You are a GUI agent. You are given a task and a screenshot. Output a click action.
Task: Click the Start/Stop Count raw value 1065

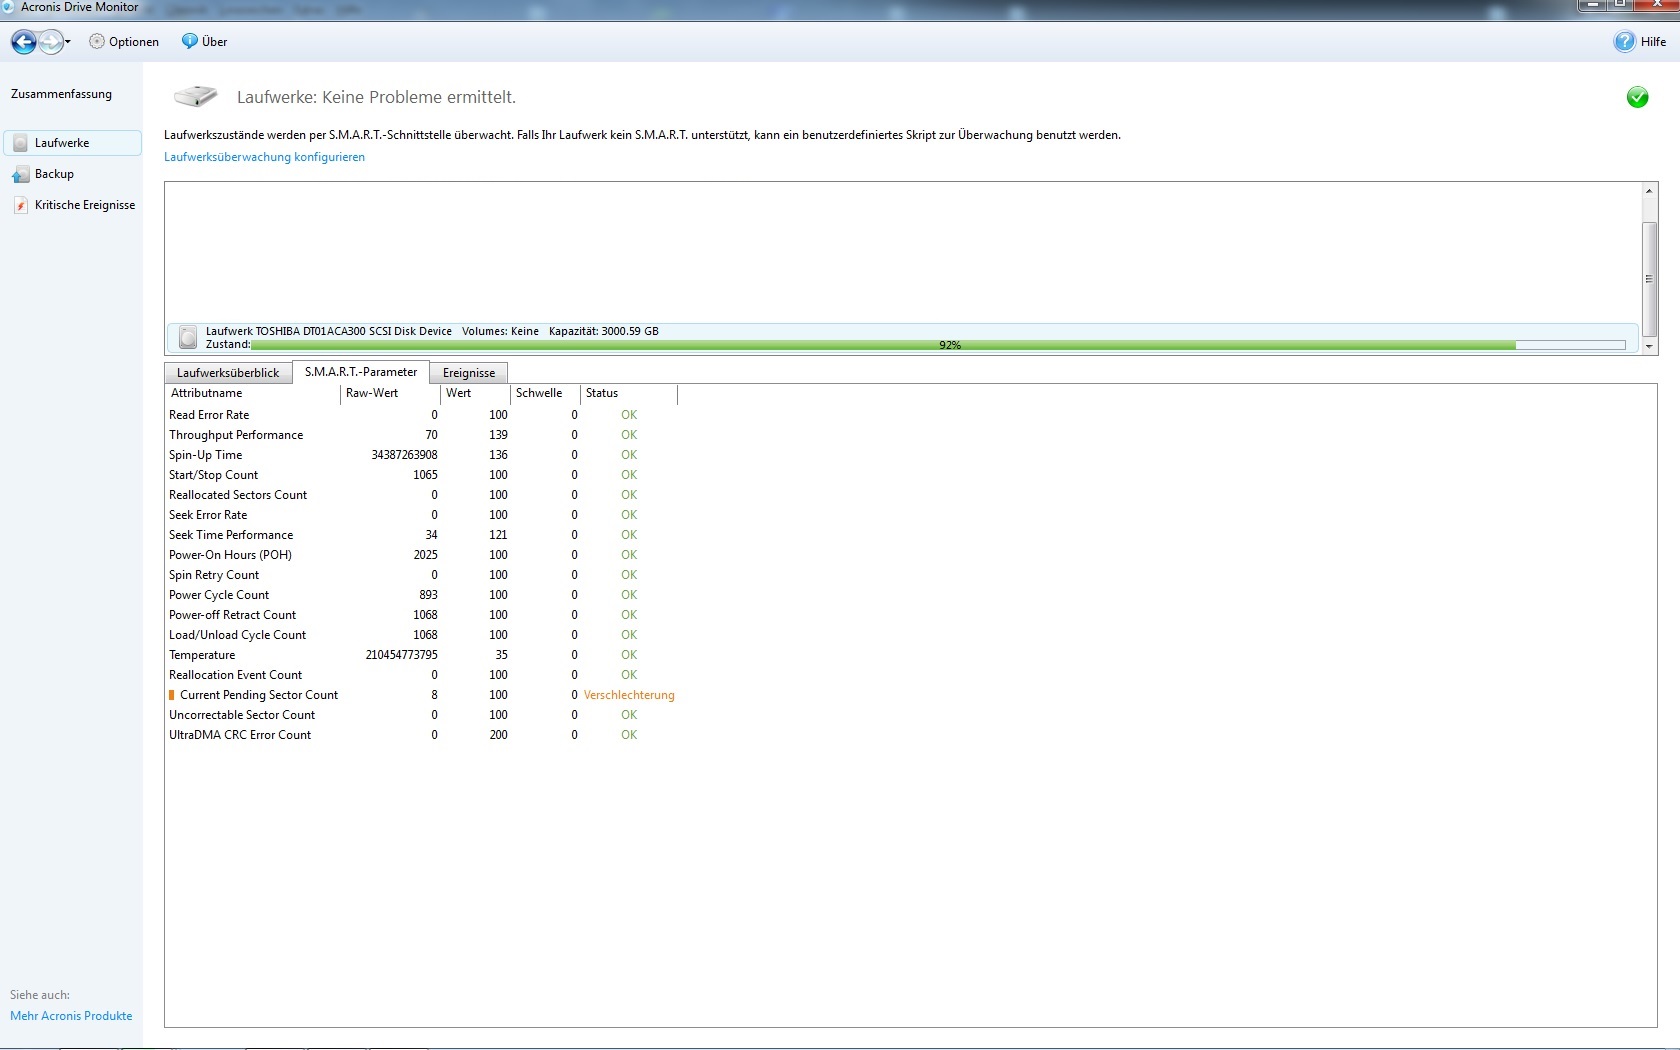pos(425,475)
